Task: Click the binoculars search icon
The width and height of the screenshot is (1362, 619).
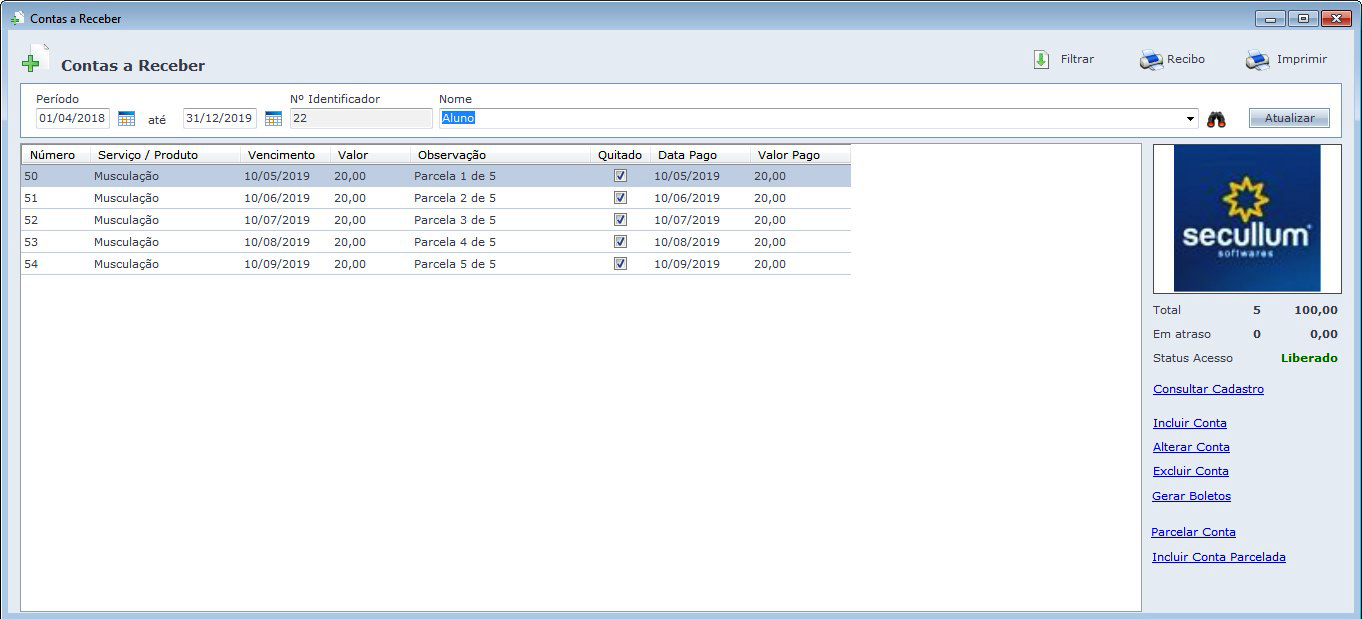Action: tap(1216, 119)
